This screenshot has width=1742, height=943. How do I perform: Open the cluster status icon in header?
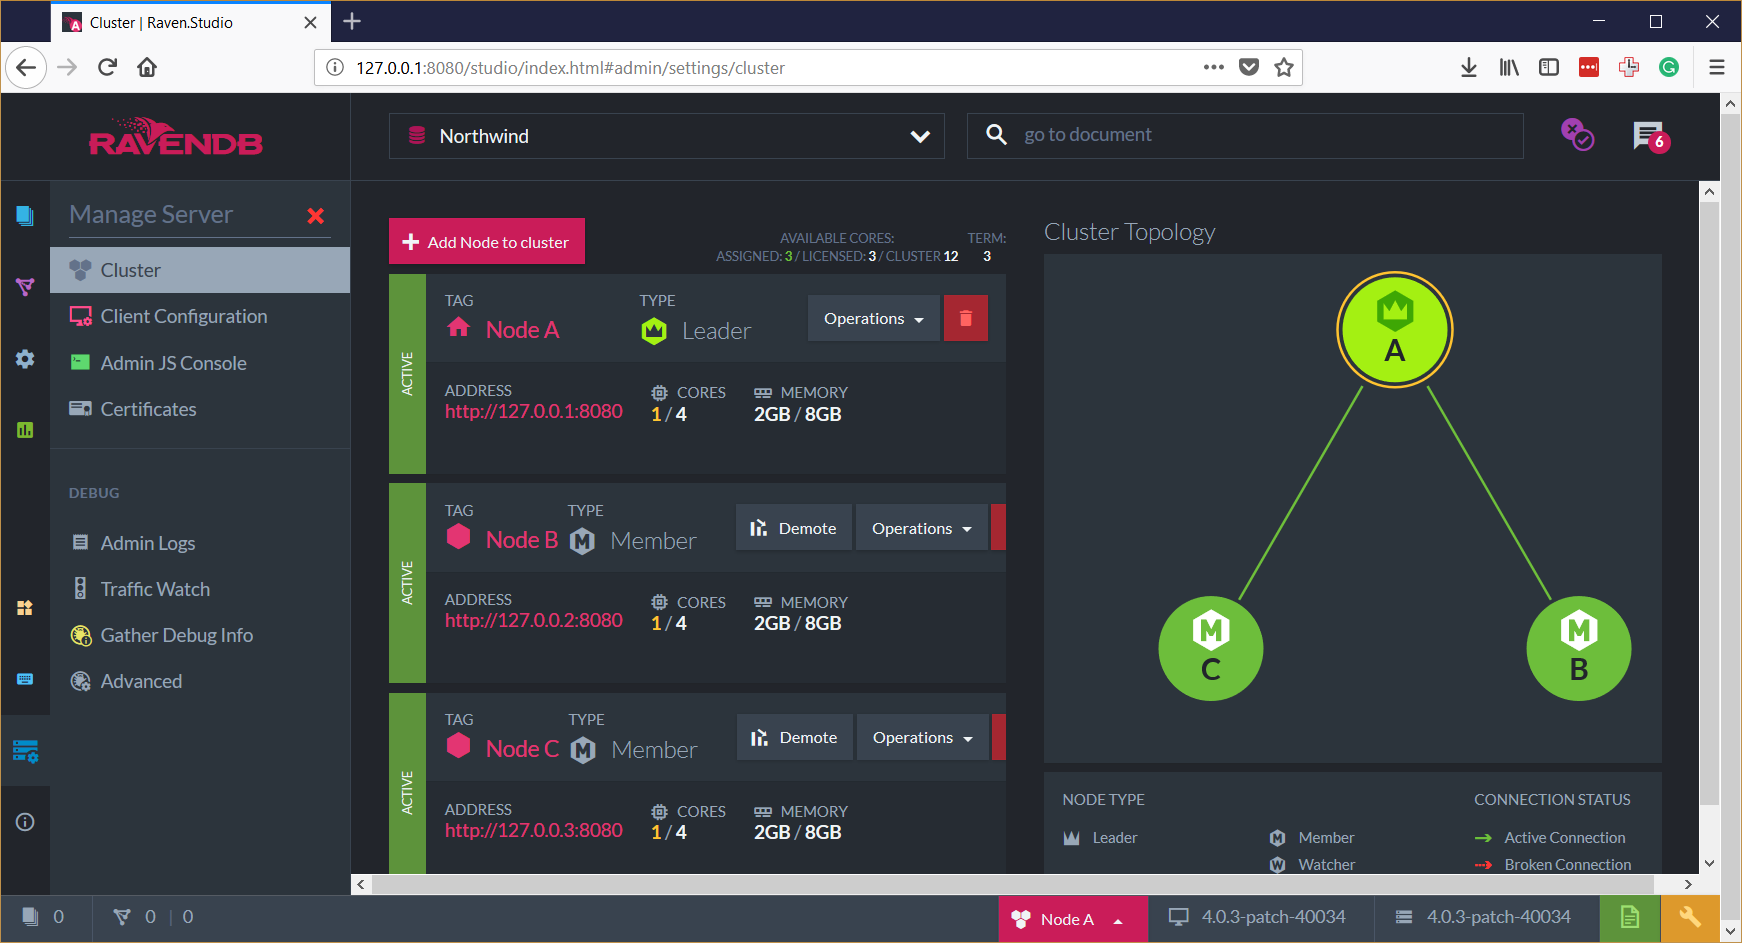coord(1578,135)
